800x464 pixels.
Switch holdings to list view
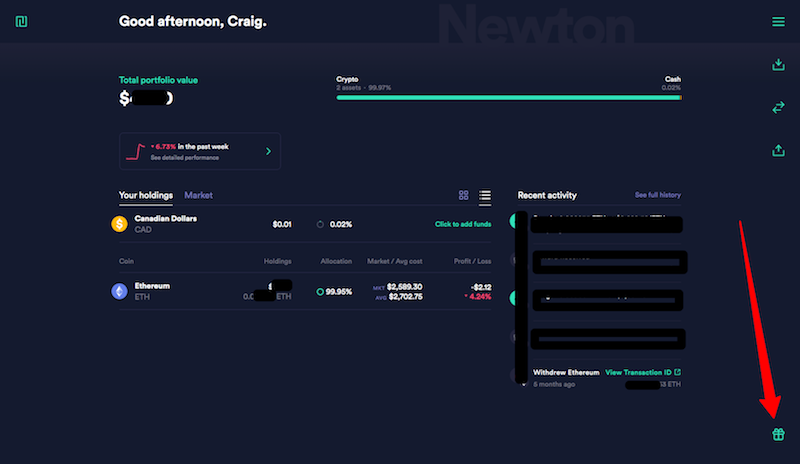click(x=485, y=195)
